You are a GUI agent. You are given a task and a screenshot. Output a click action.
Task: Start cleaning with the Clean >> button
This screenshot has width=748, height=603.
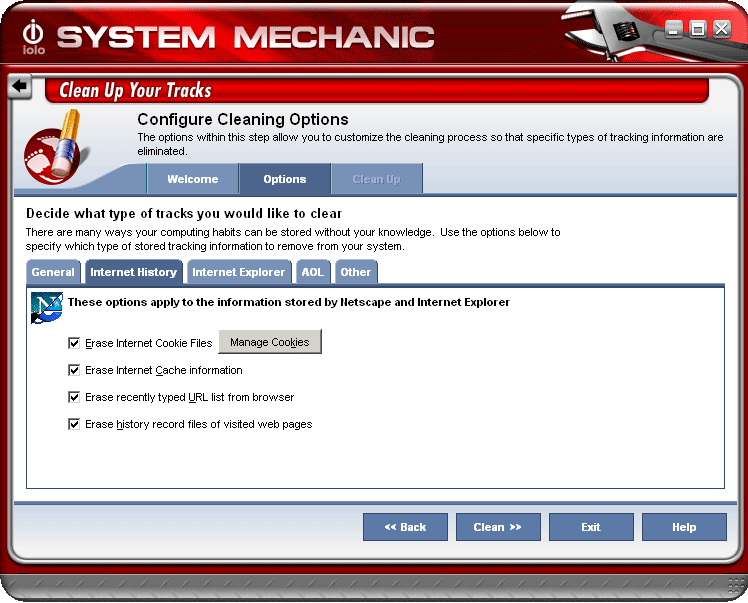pos(498,527)
